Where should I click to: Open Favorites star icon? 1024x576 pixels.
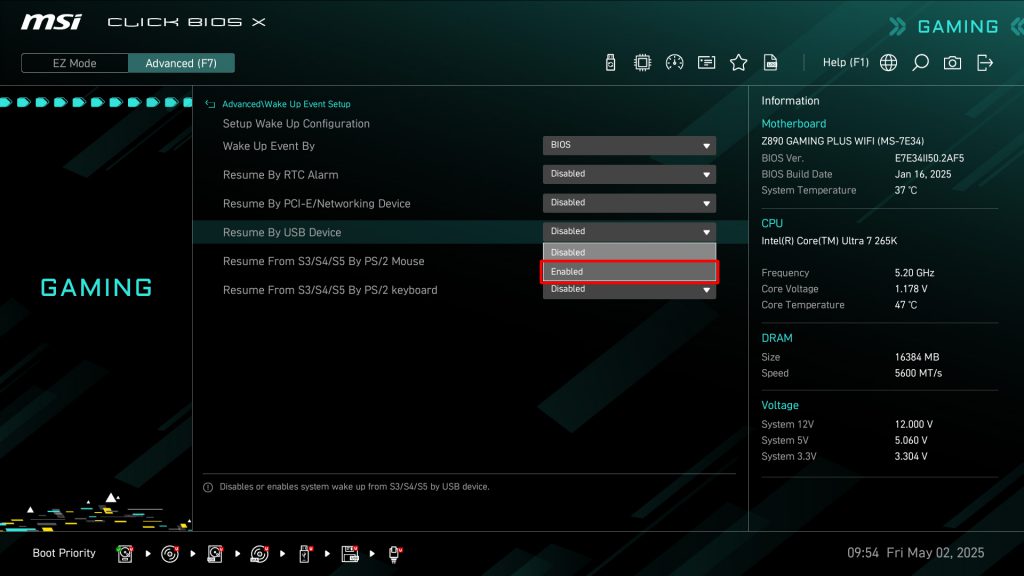[x=738, y=63]
